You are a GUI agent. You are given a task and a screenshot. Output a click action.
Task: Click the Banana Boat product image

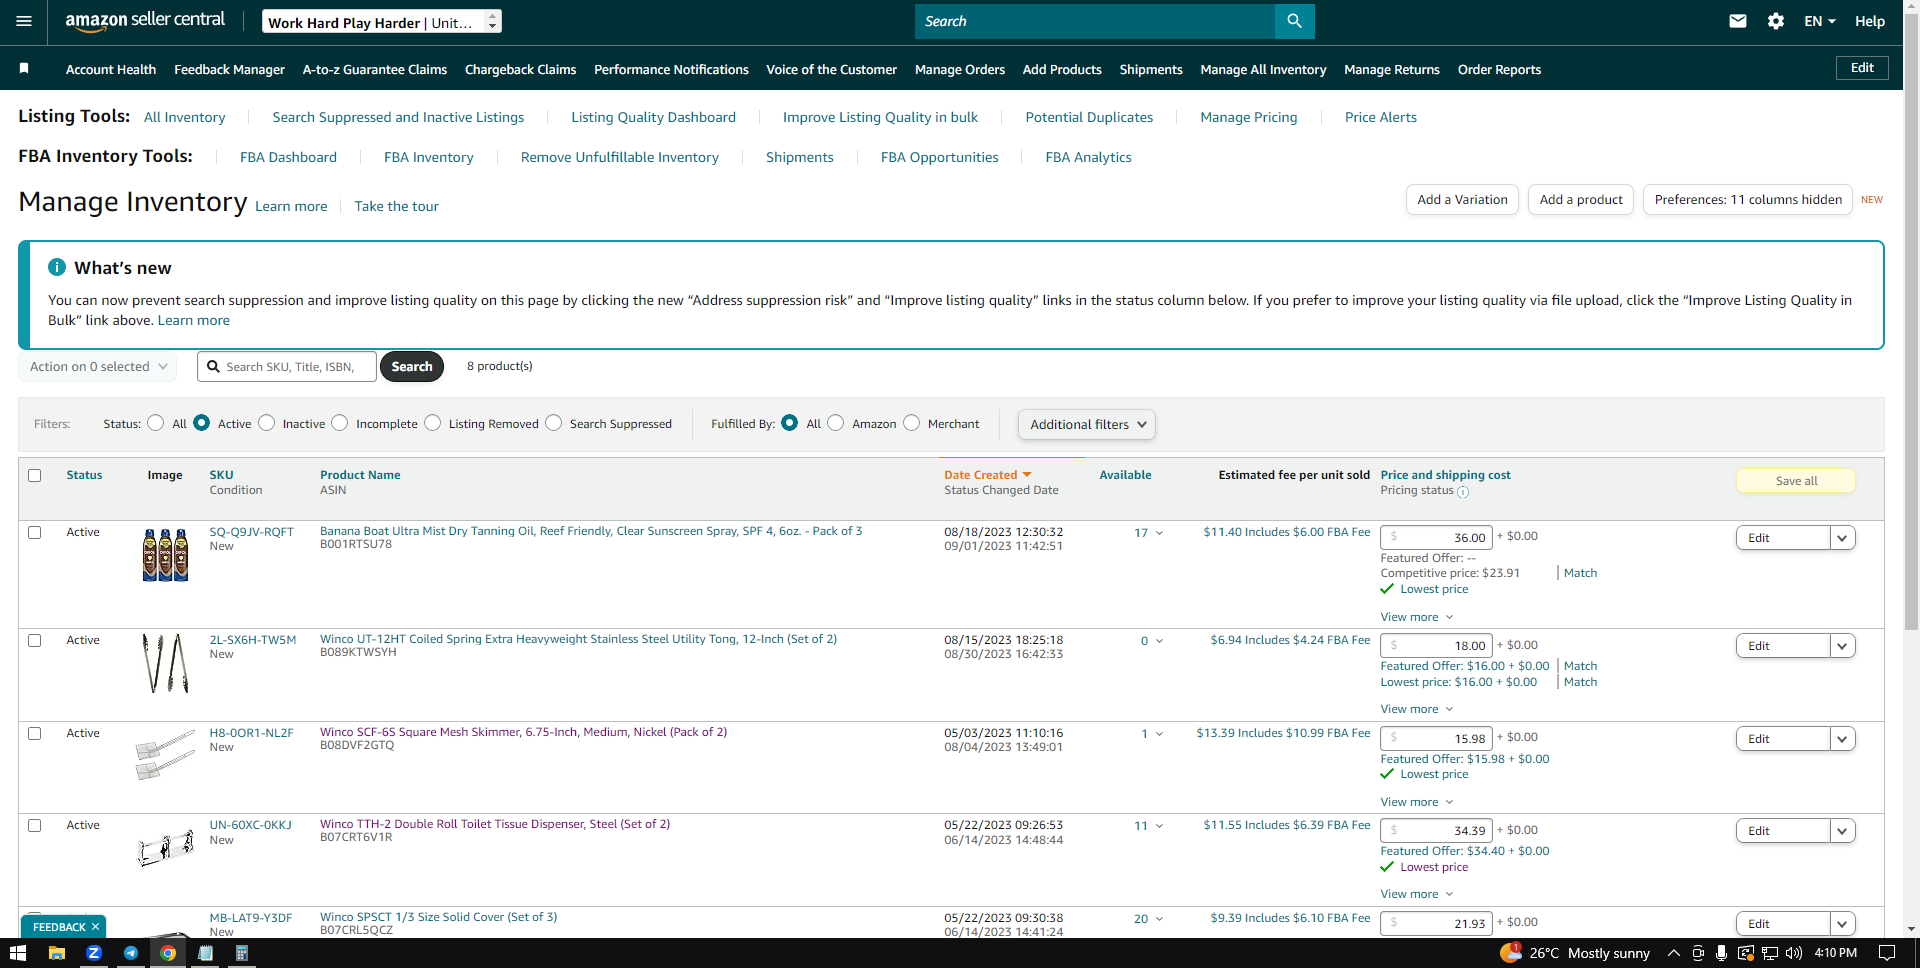(x=165, y=555)
